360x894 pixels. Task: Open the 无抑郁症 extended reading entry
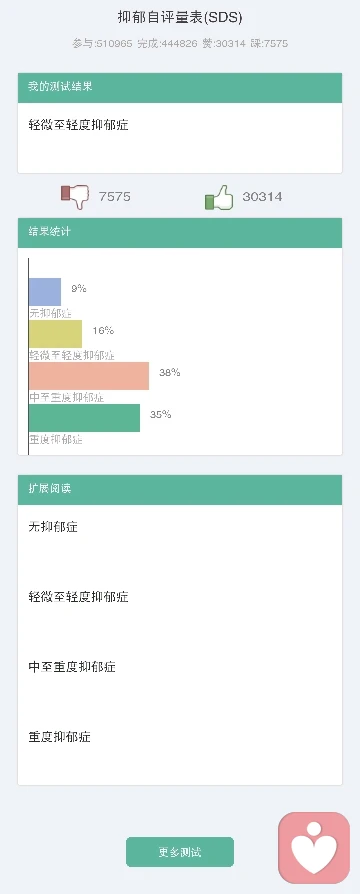(x=53, y=527)
